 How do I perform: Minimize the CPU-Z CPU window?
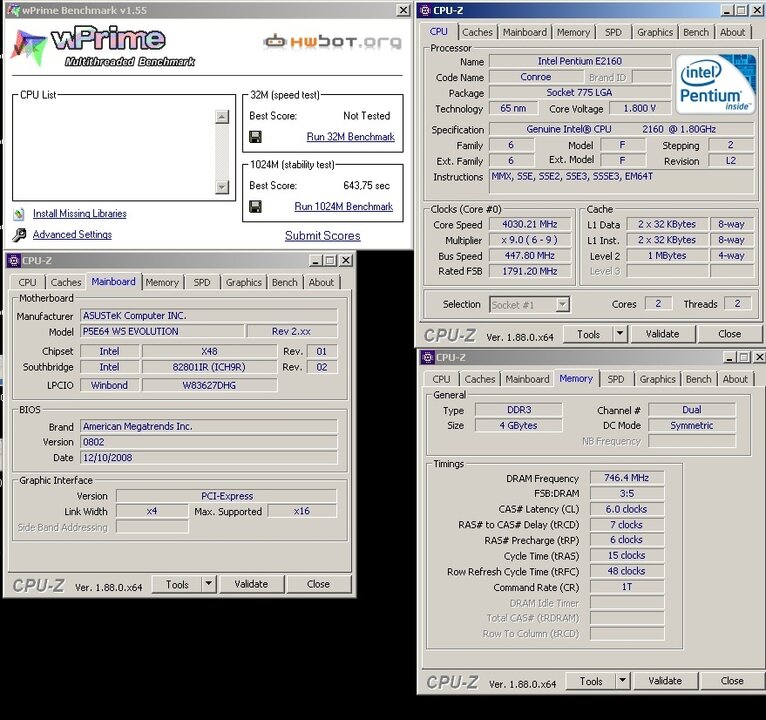tap(727, 10)
